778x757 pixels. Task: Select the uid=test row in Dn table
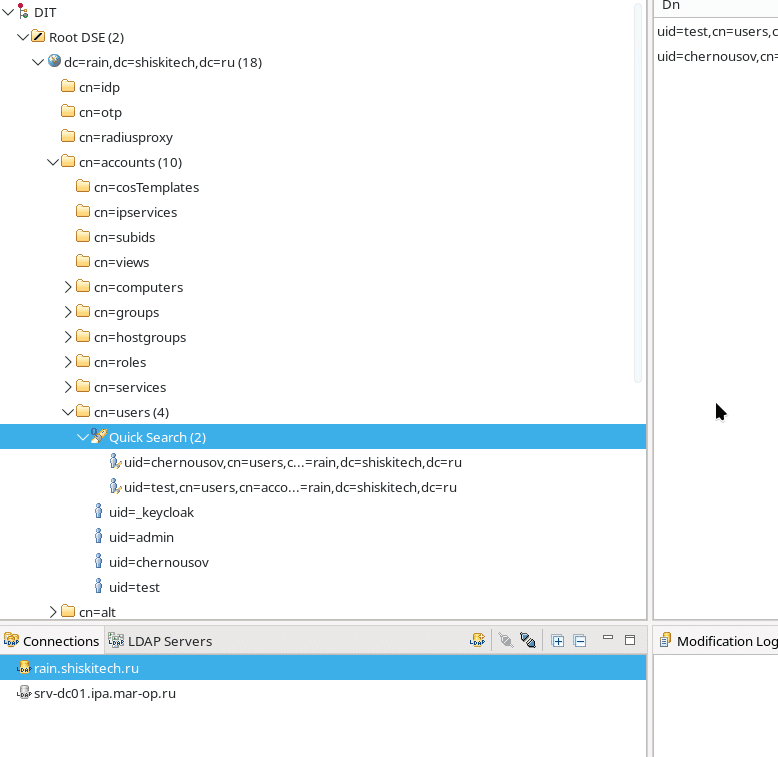[715, 31]
